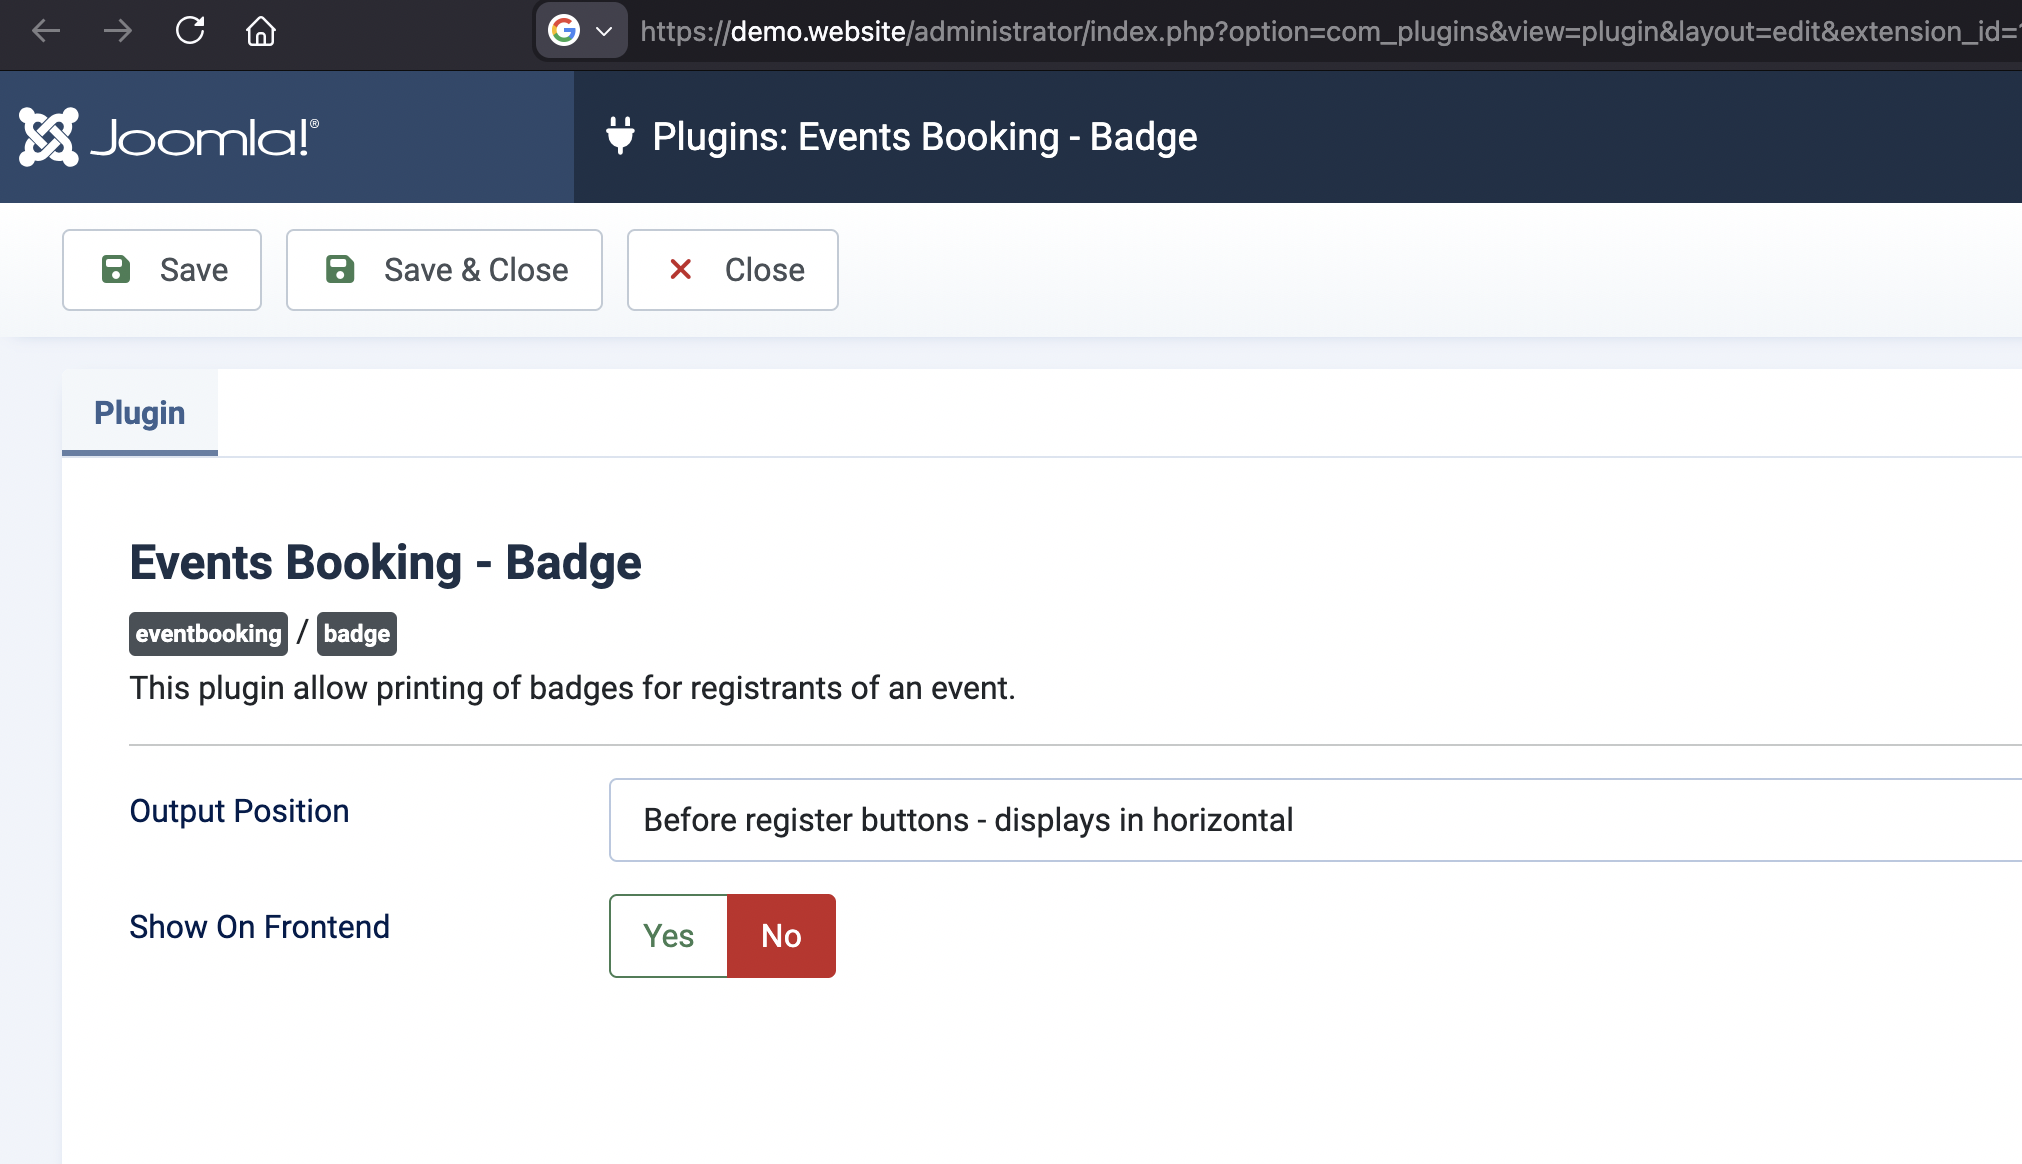Set Show On Frontend to Yes

tap(668, 936)
